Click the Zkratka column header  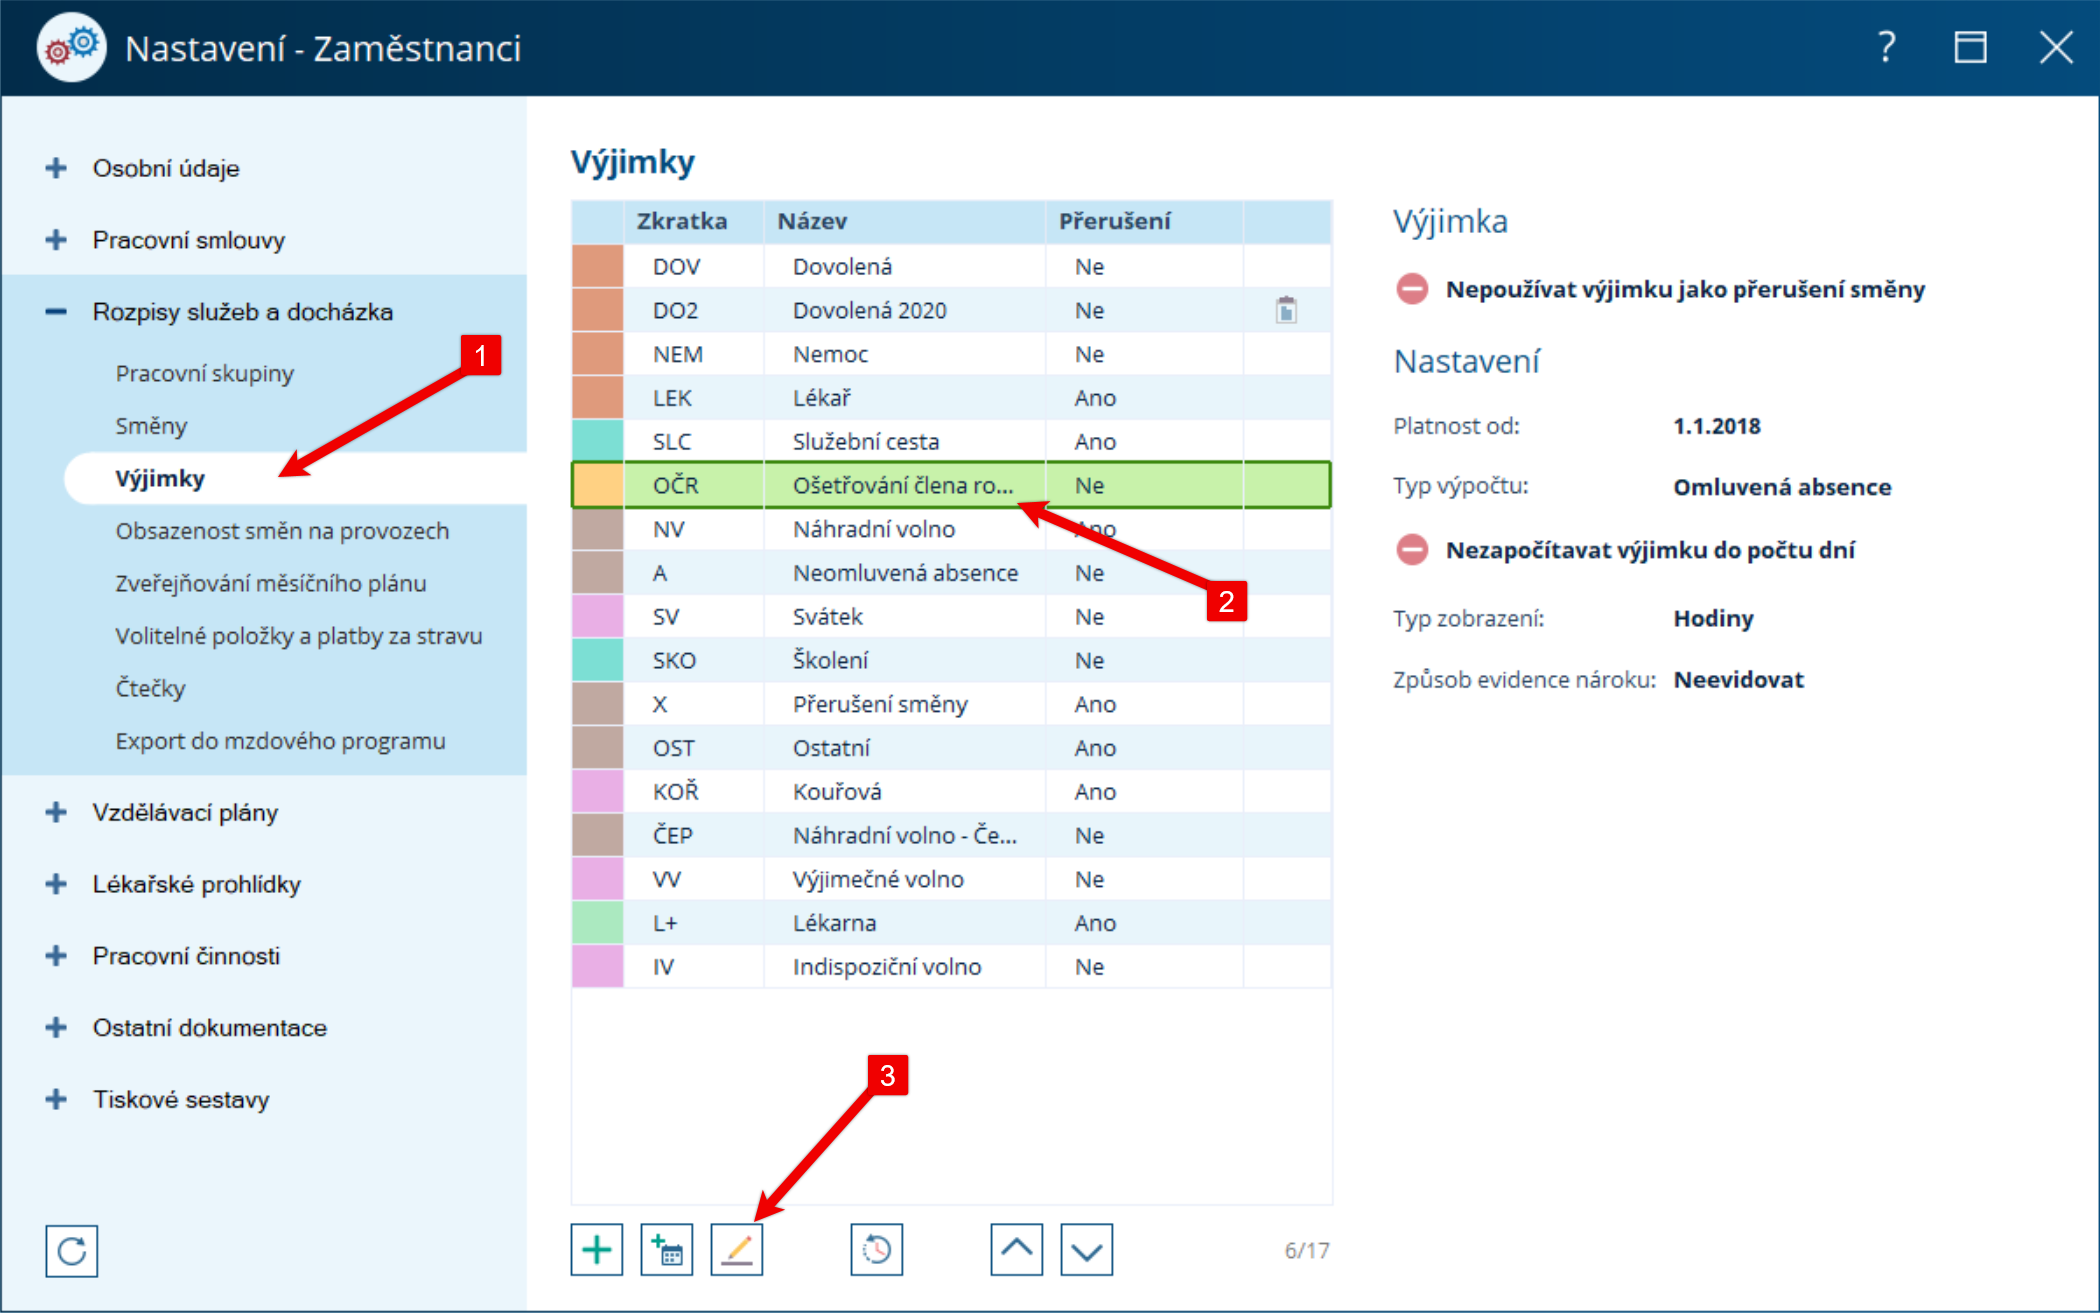click(682, 221)
